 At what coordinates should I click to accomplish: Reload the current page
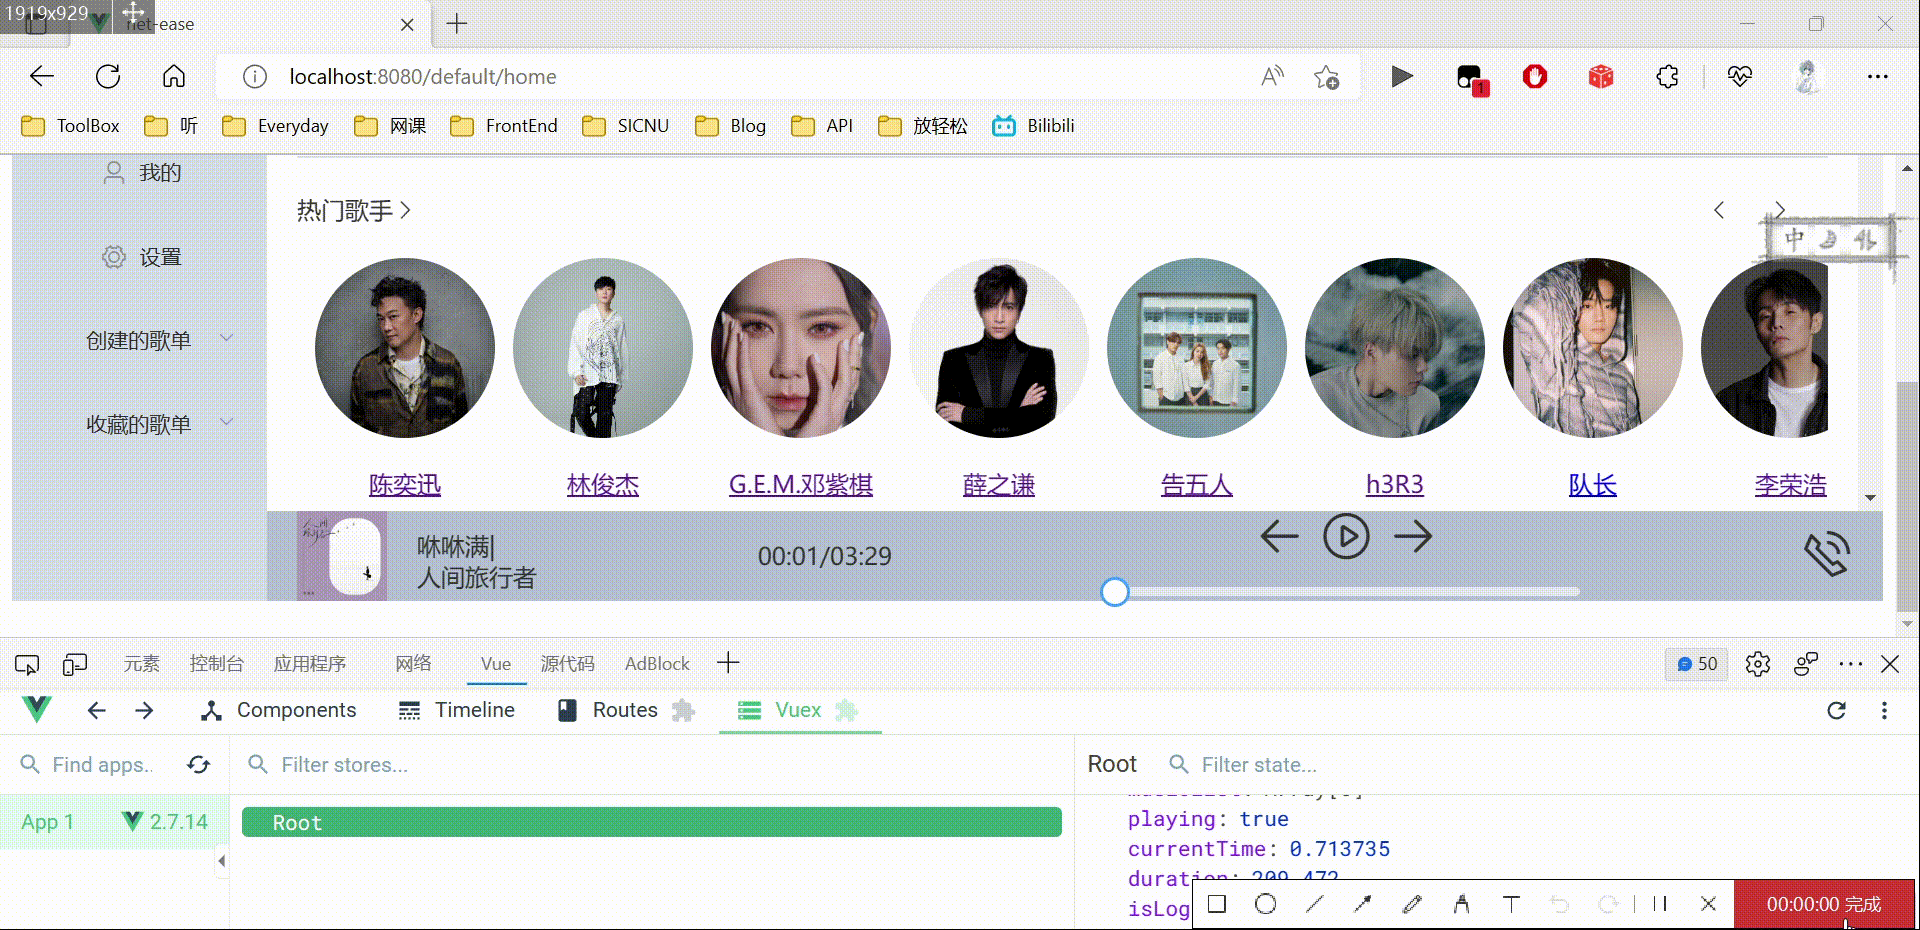108,76
